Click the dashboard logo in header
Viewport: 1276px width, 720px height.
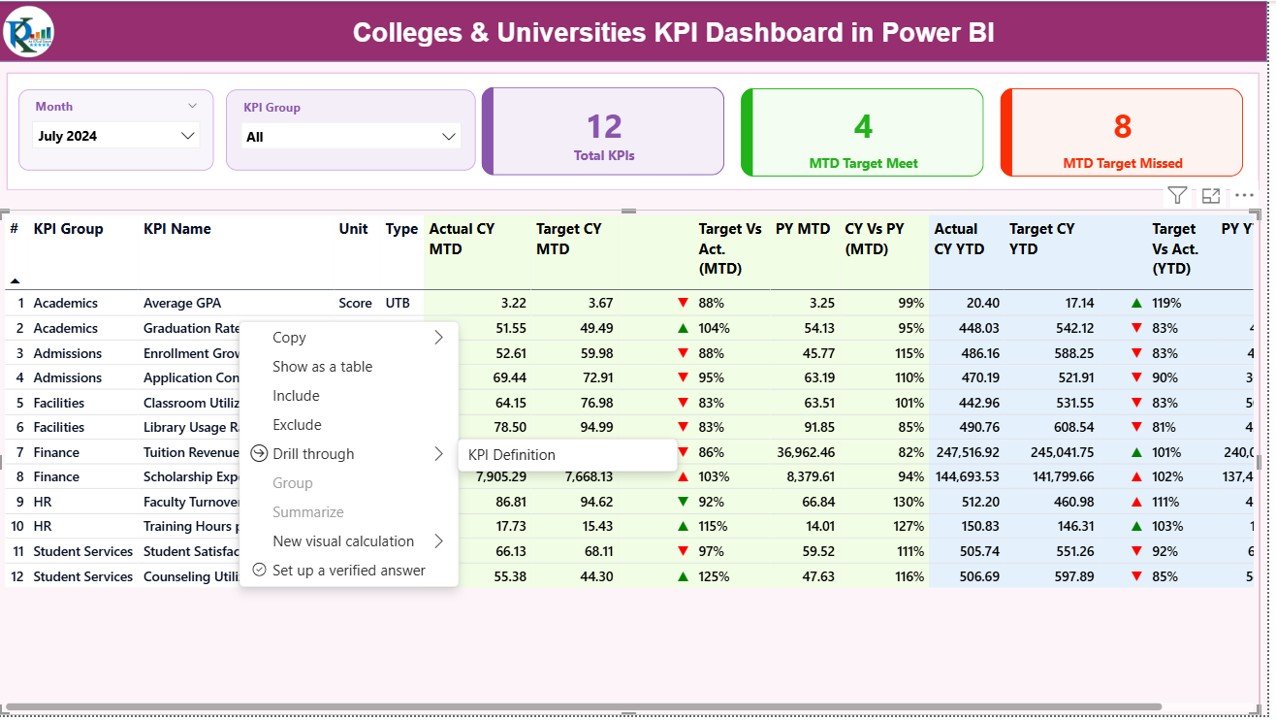pyautogui.click(x=29, y=32)
